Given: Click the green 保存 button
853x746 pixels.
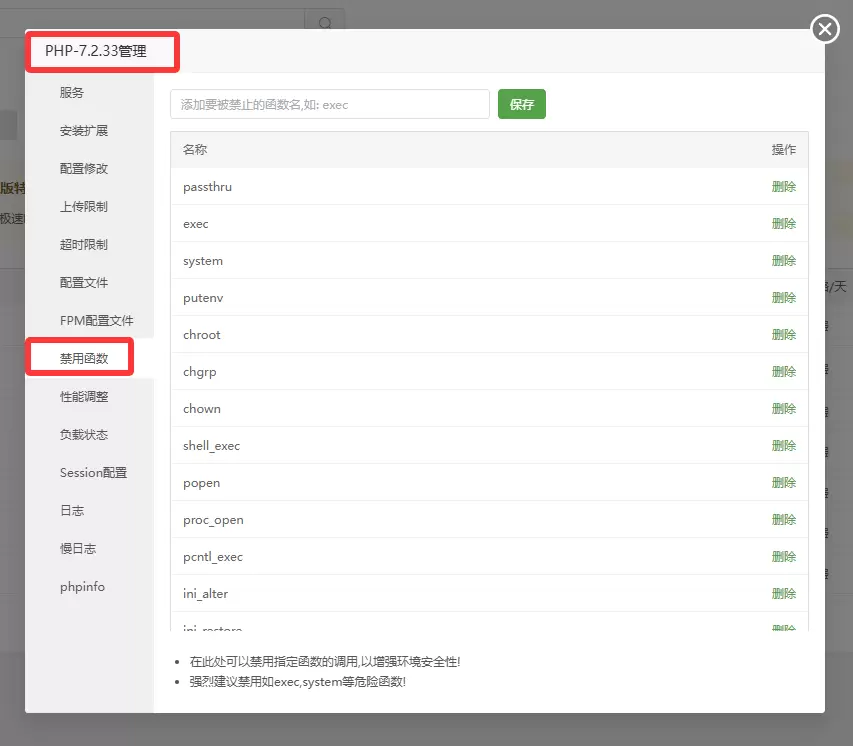Looking at the screenshot, I should [521, 104].
